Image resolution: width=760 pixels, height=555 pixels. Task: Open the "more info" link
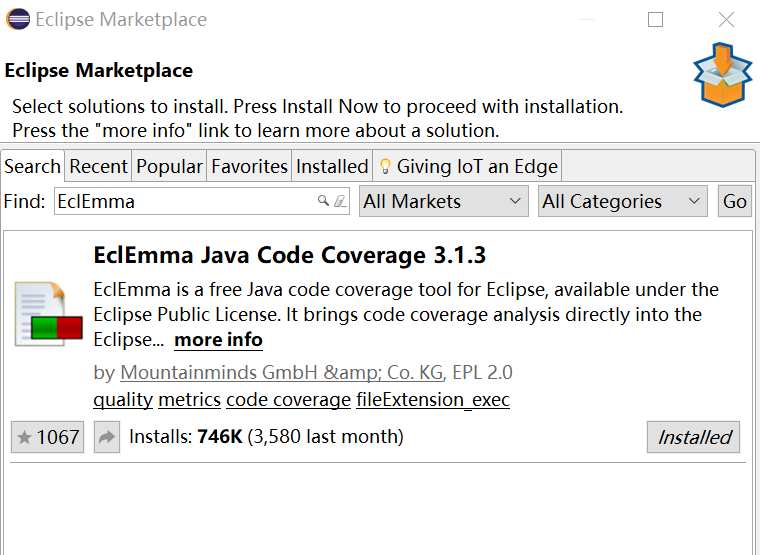pyautogui.click(x=218, y=340)
